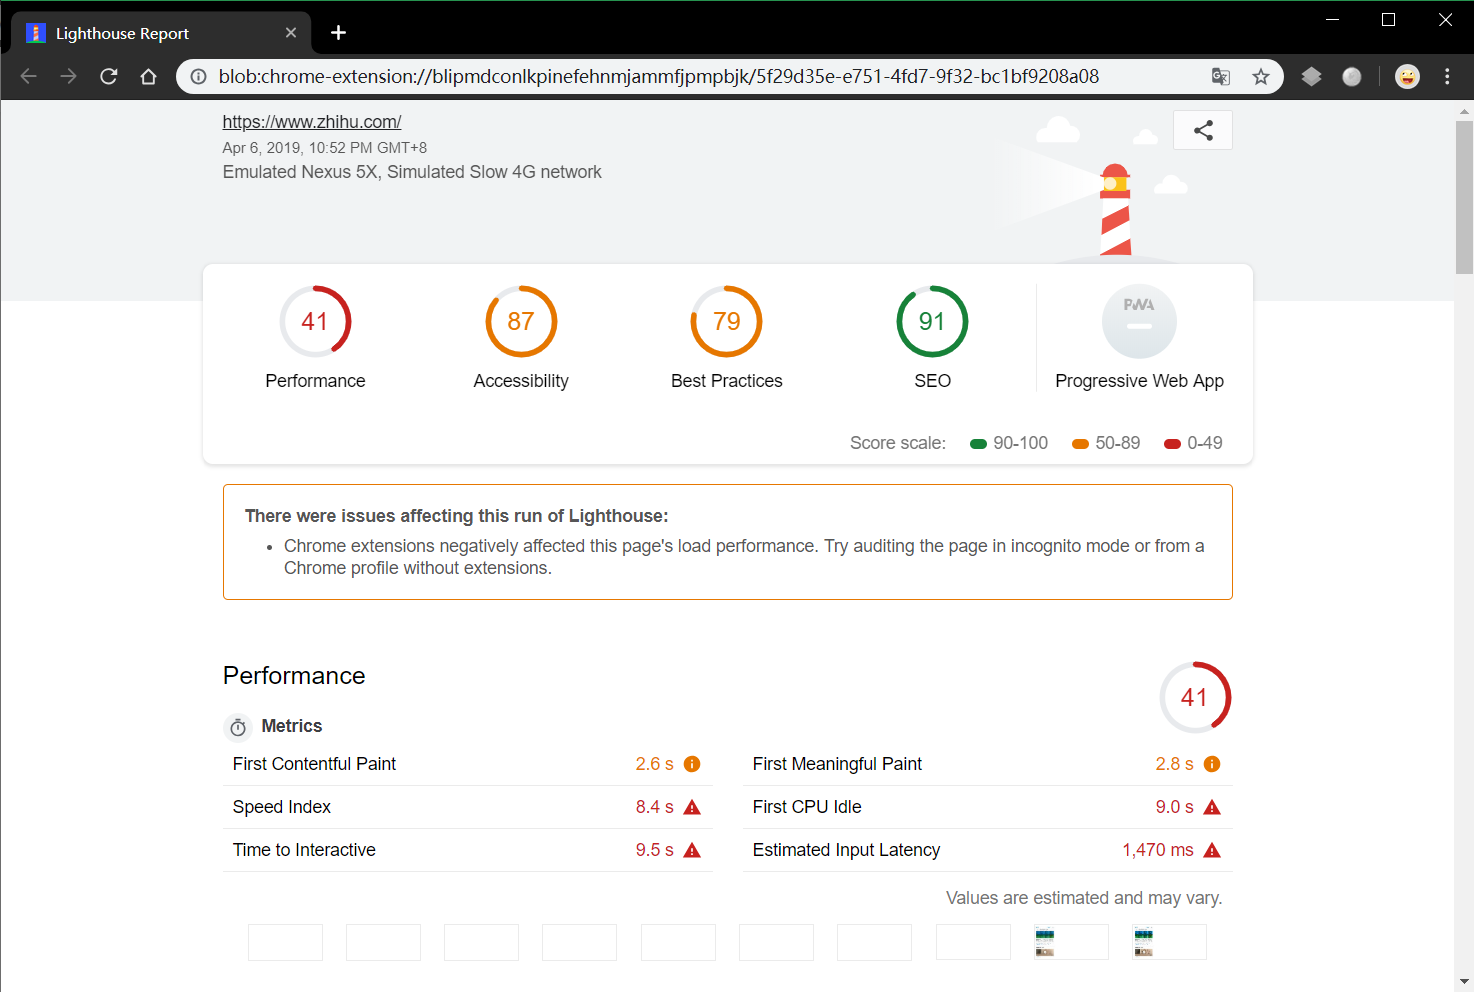Screen dimensions: 1474x992
Task: Click the 'Score scale:' label
Action: pyautogui.click(x=898, y=443)
